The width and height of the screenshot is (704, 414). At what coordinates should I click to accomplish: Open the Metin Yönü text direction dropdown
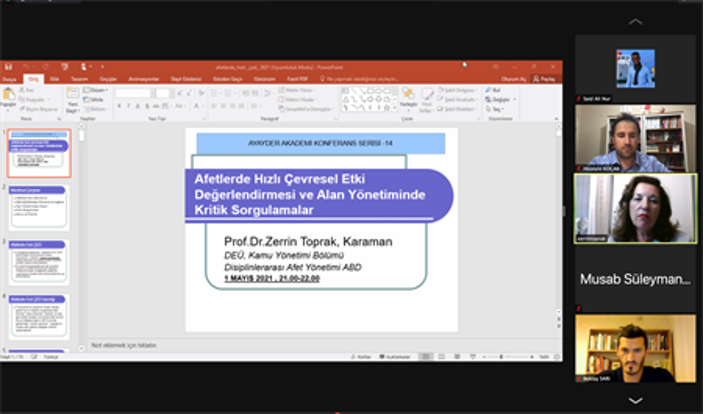coord(297,90)
